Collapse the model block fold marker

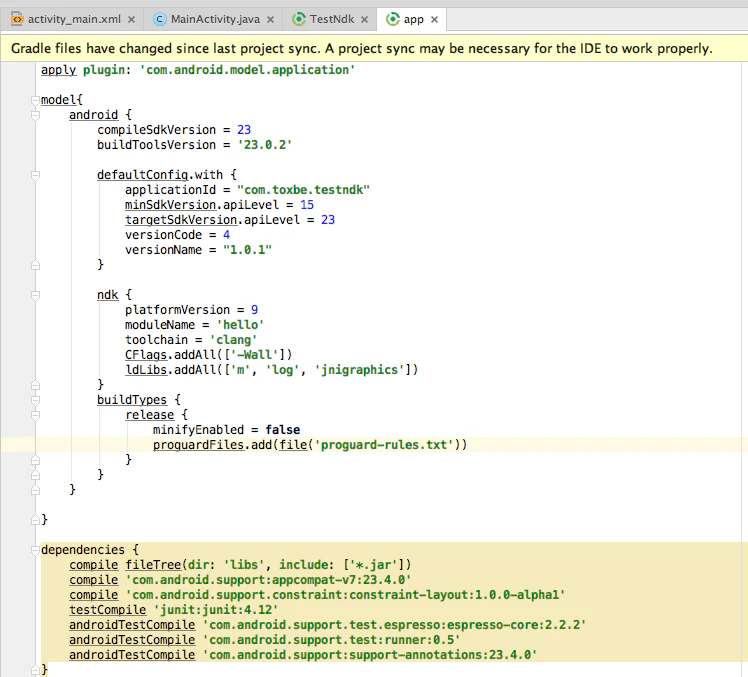click(x=35, y=100)
